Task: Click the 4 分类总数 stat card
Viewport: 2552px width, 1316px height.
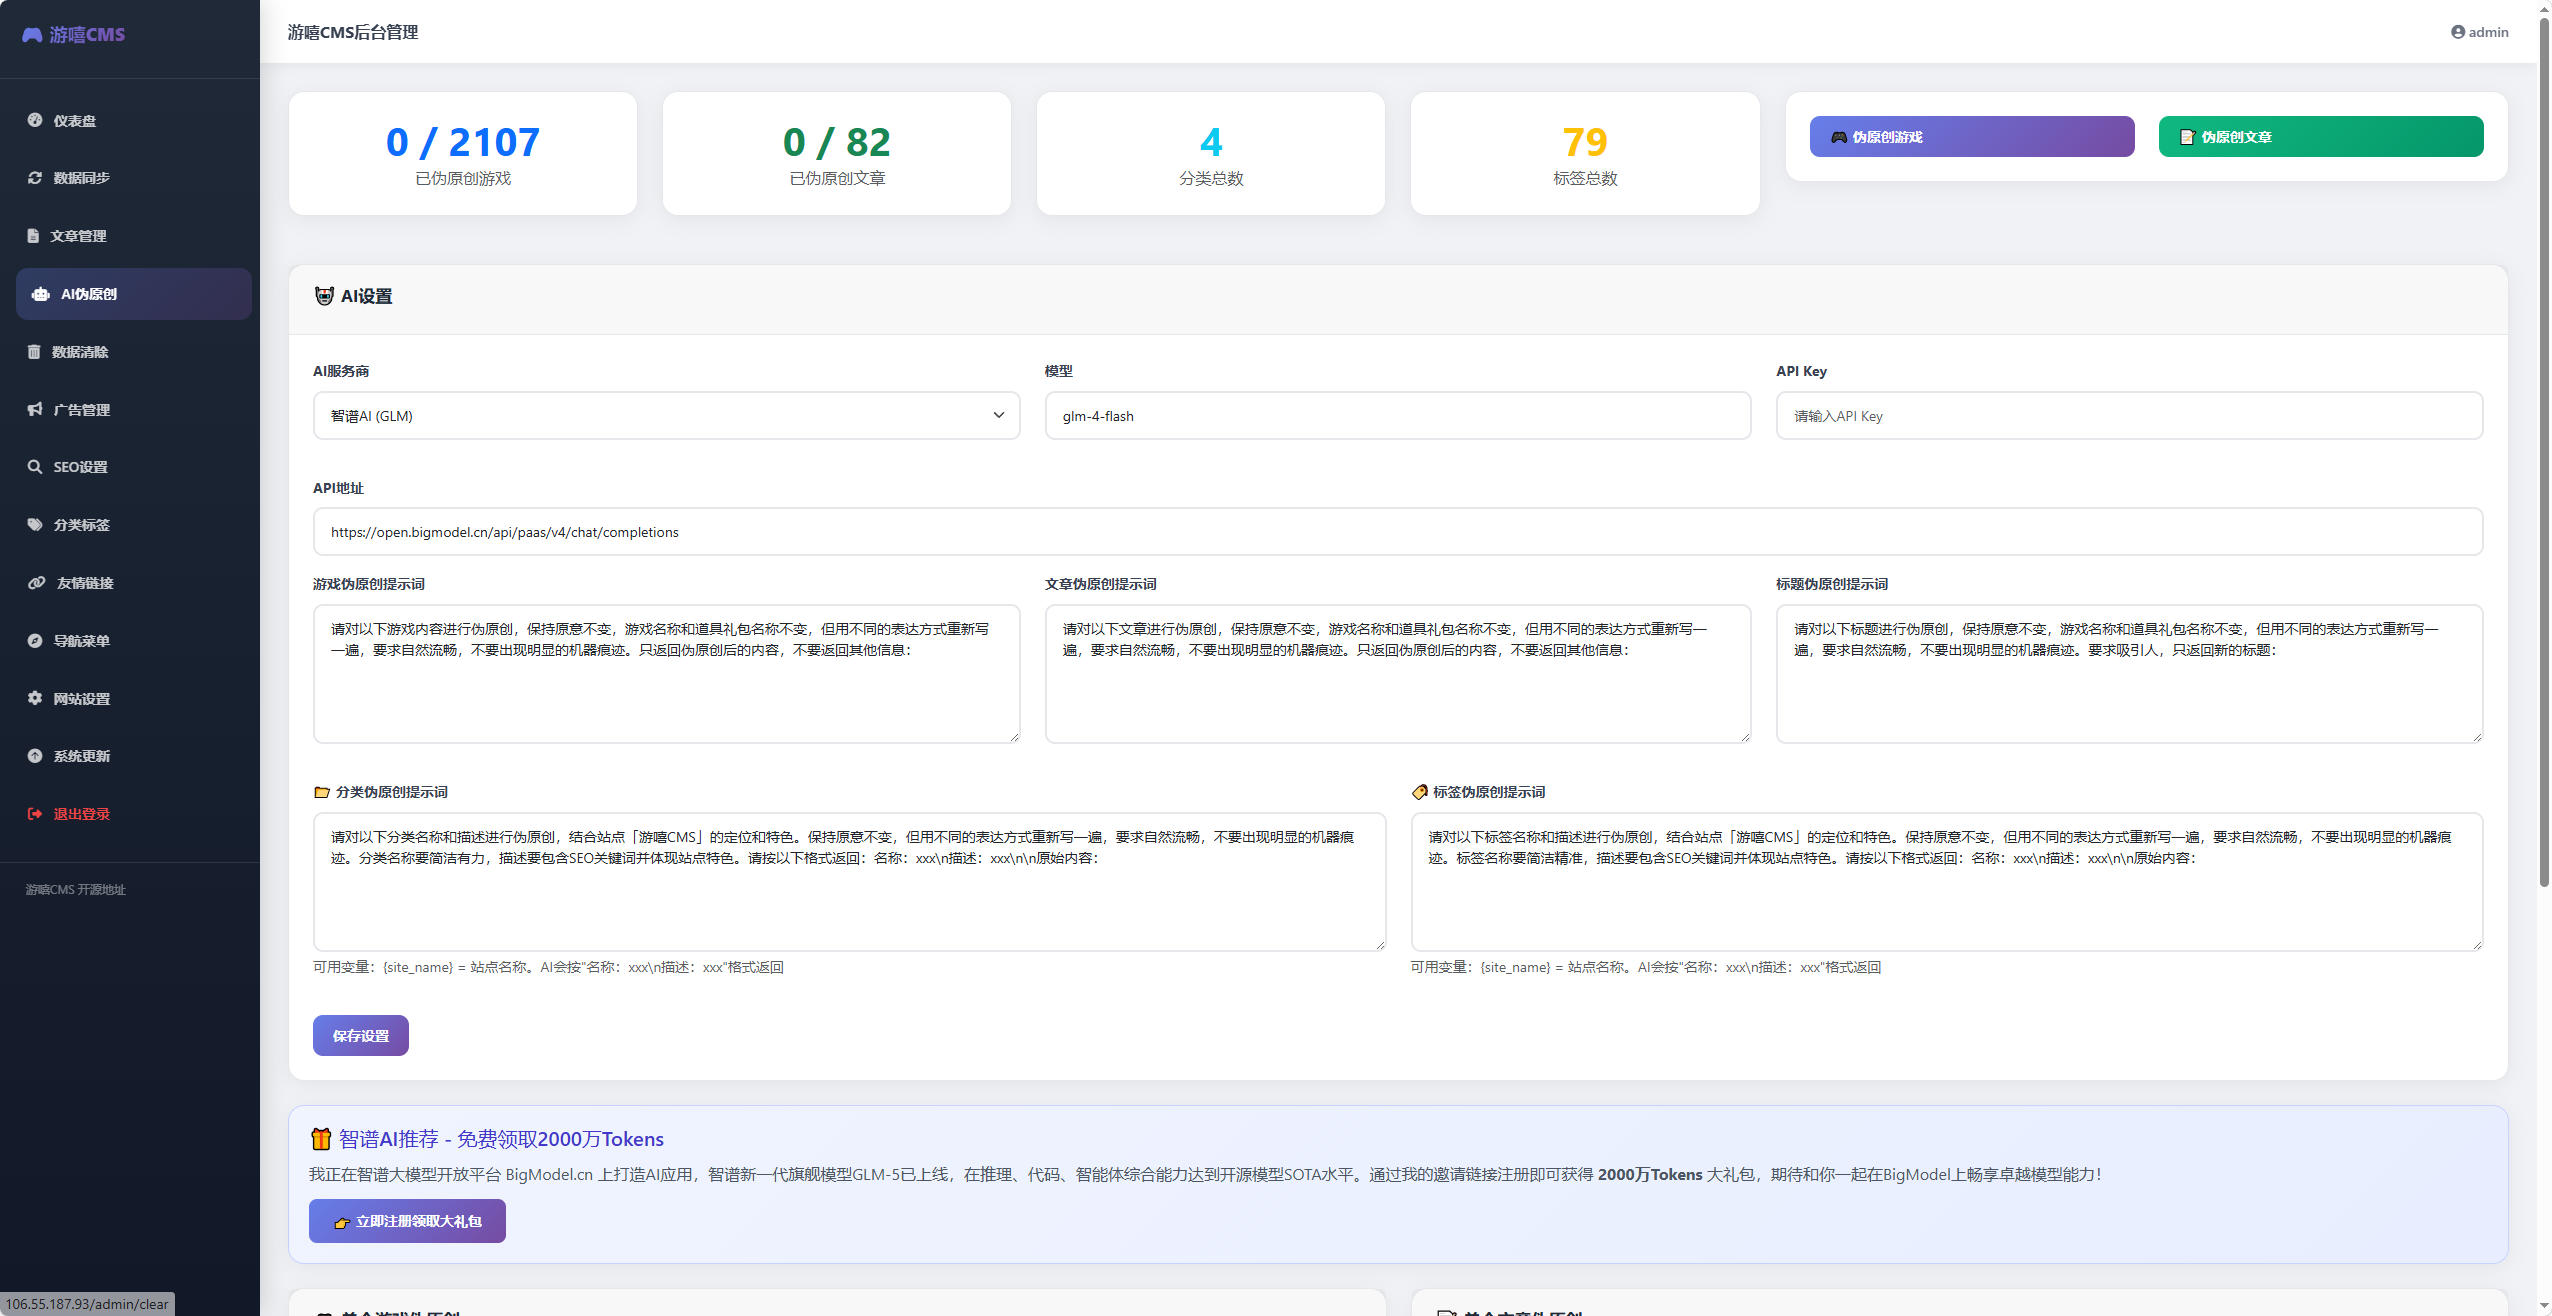Action: pos(1210,154)
